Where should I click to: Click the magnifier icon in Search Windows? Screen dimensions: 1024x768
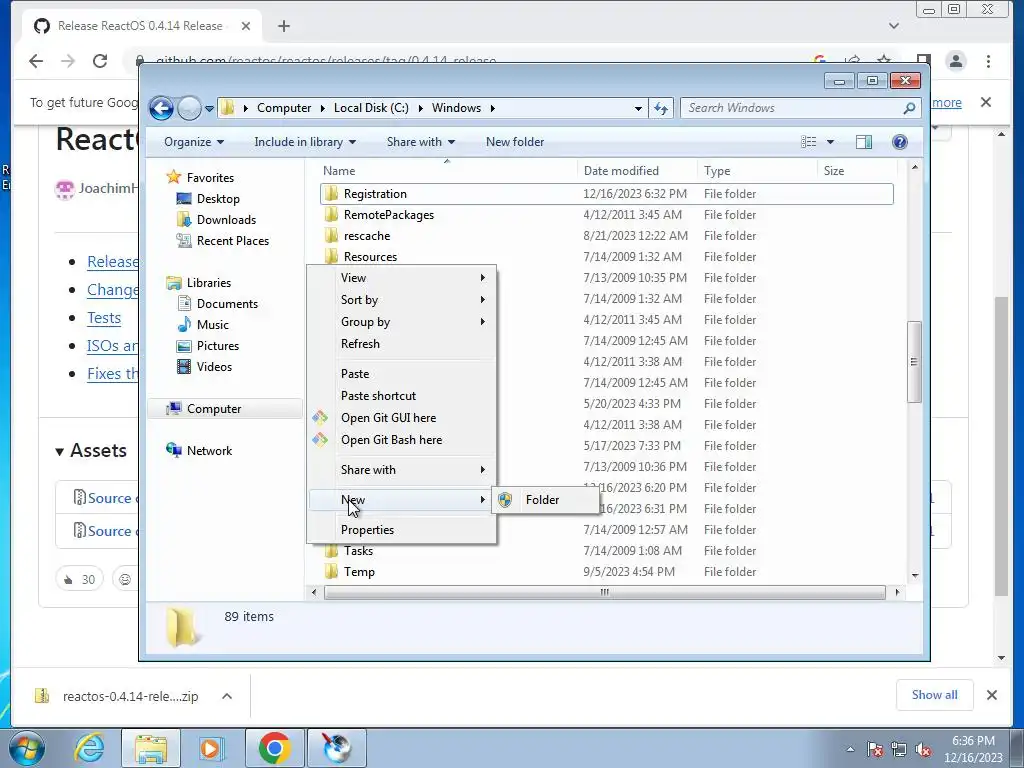pos(909,108)
